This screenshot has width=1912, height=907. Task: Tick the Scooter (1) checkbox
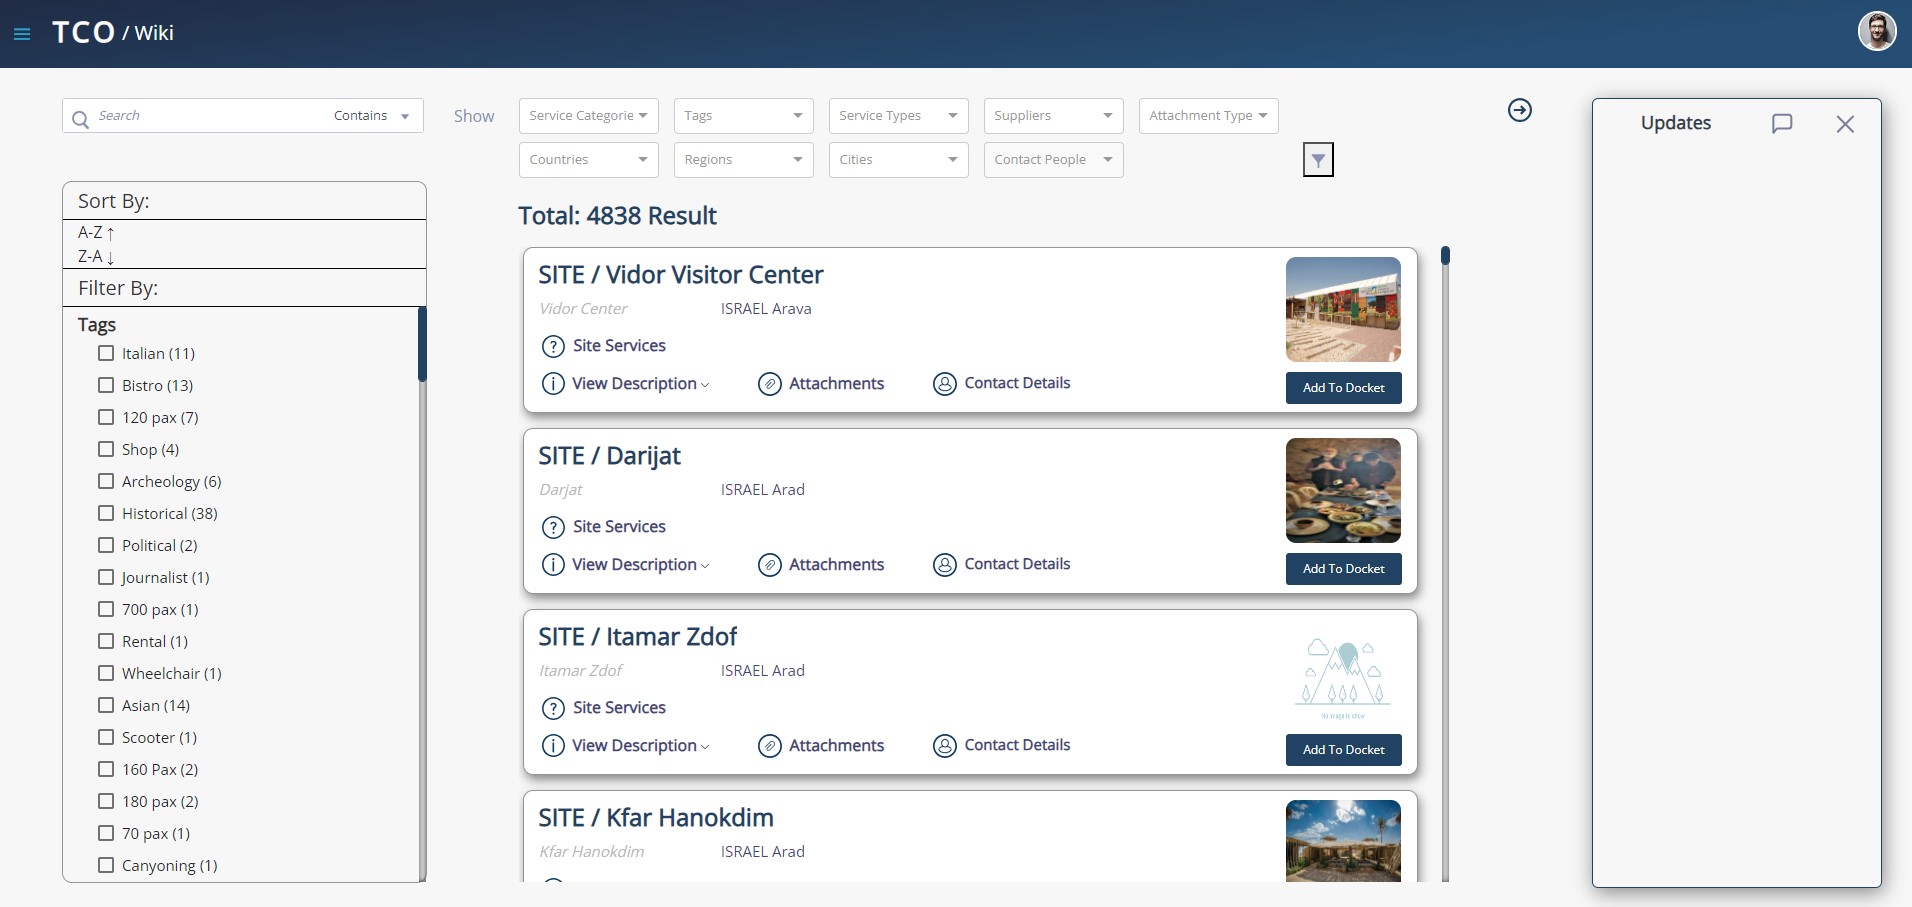[x=106, y=737]
